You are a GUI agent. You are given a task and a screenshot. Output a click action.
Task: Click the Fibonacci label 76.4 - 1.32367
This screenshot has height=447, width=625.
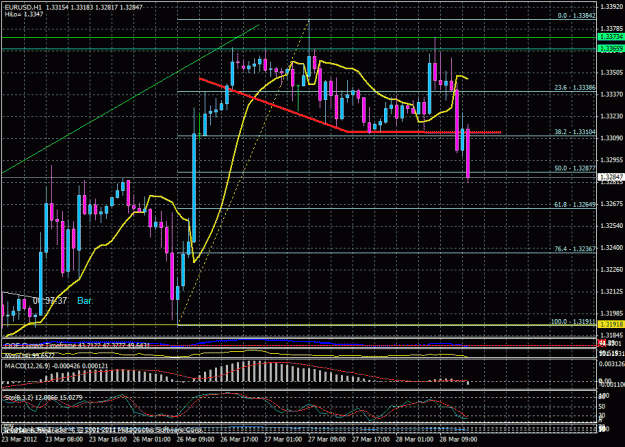click(575, 249)
